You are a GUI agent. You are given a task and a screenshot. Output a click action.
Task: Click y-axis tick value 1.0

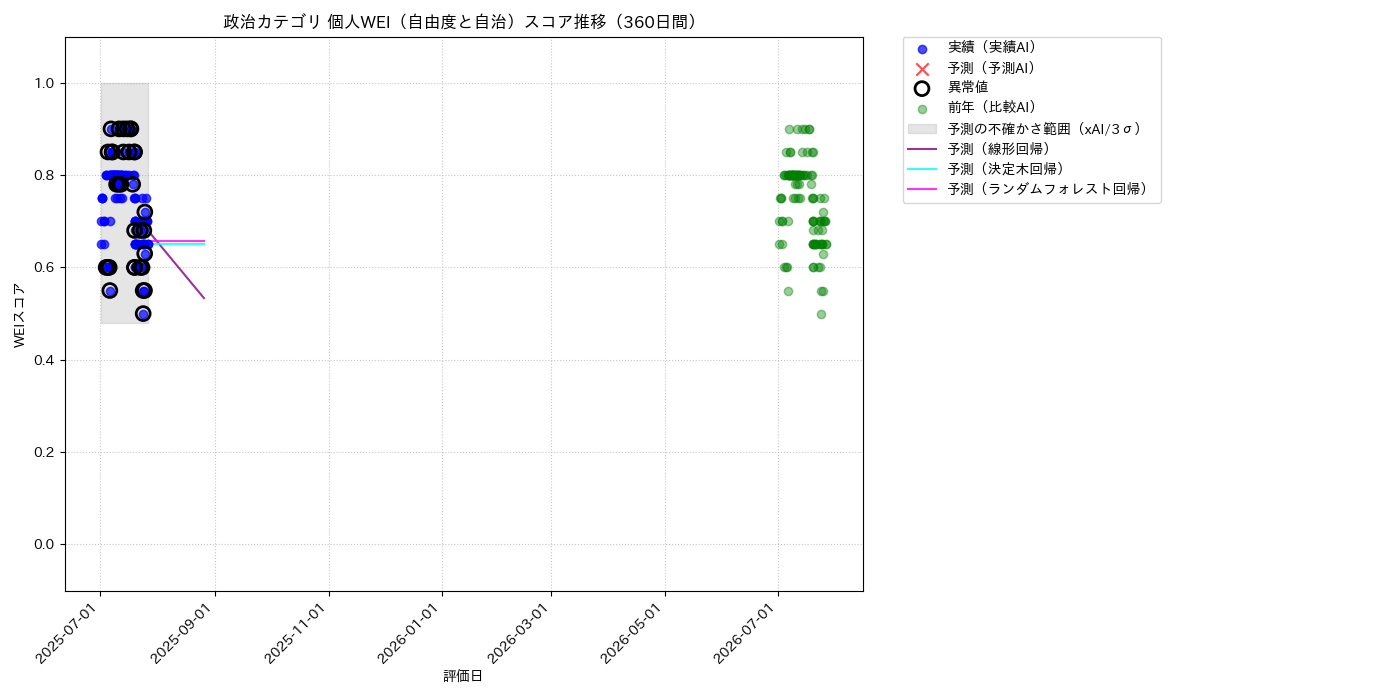(x=46, y=84)
